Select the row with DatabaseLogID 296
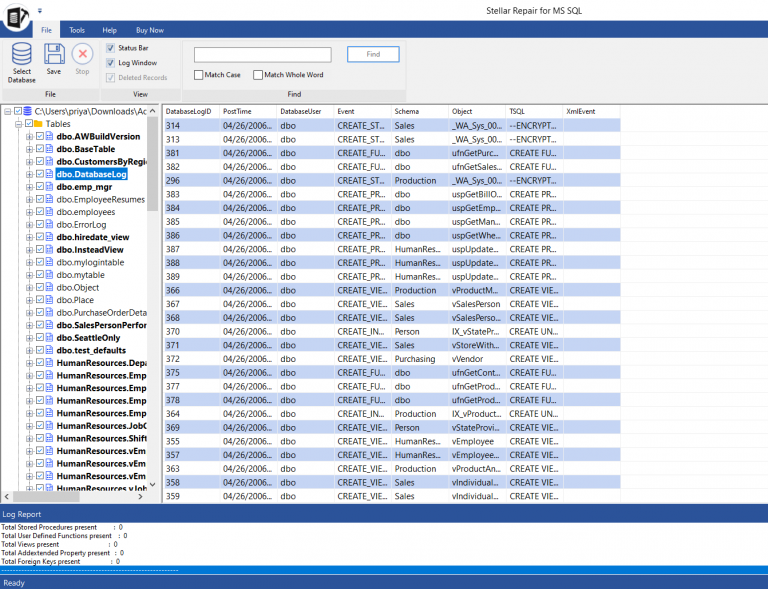 point(391,180)
